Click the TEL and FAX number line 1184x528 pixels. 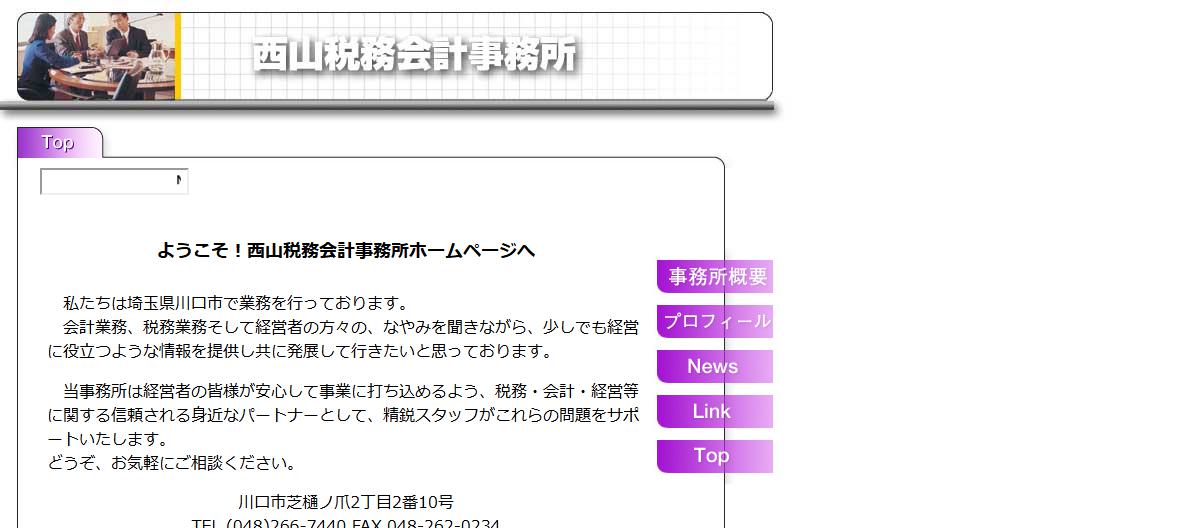(x=346, y=523)
